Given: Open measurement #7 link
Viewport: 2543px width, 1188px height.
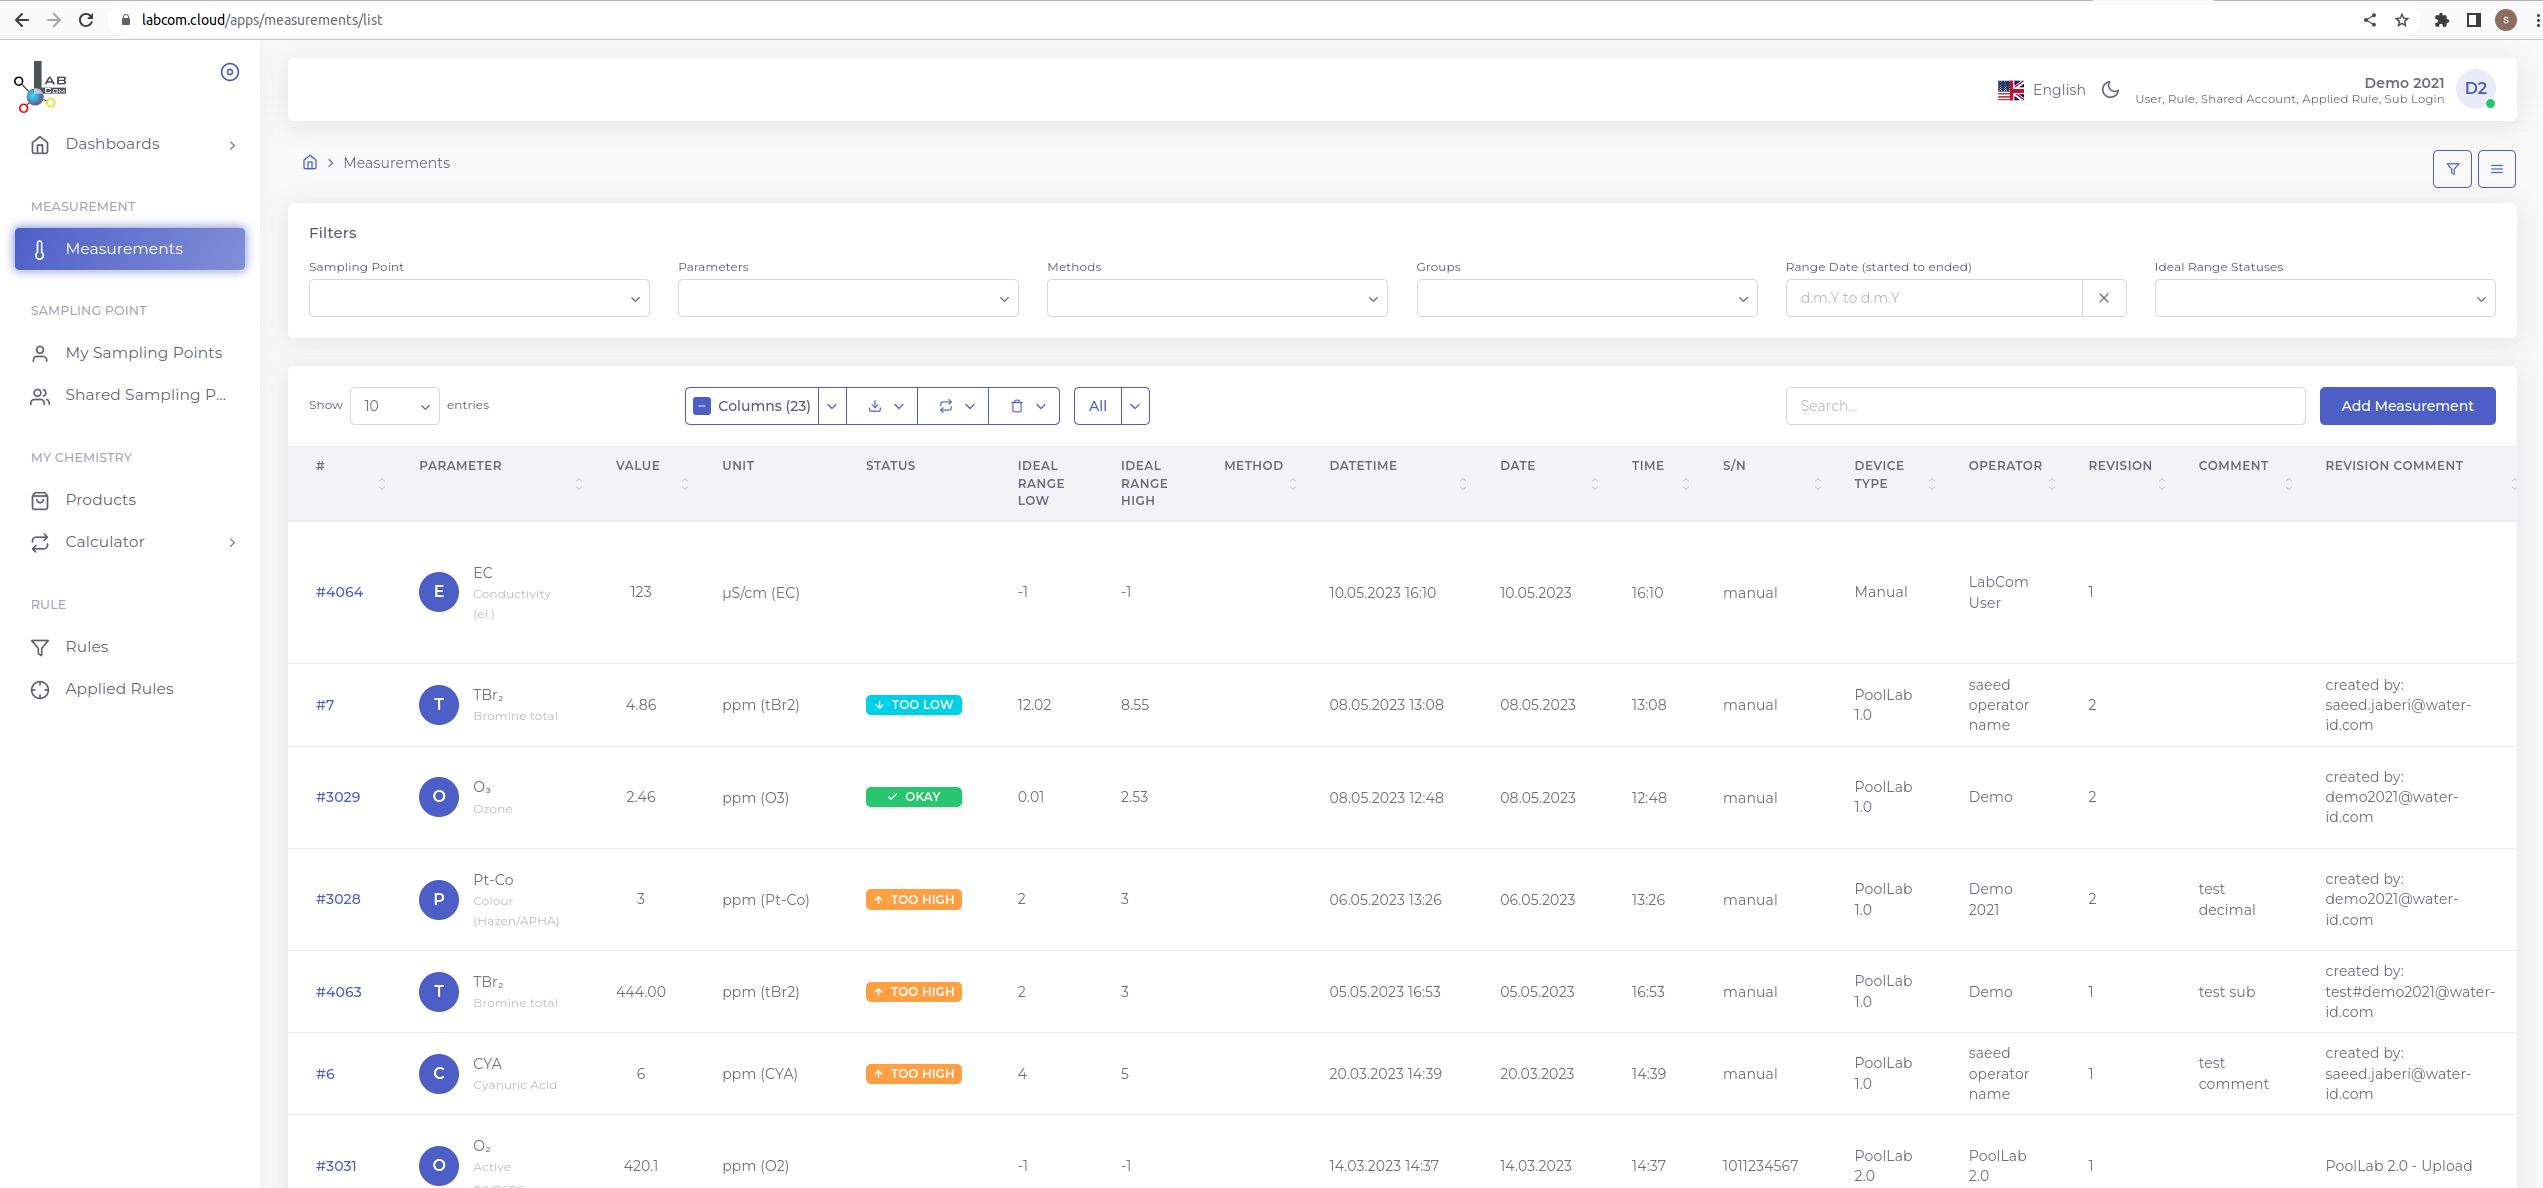Looking at the screenshot, I should 325,705.
